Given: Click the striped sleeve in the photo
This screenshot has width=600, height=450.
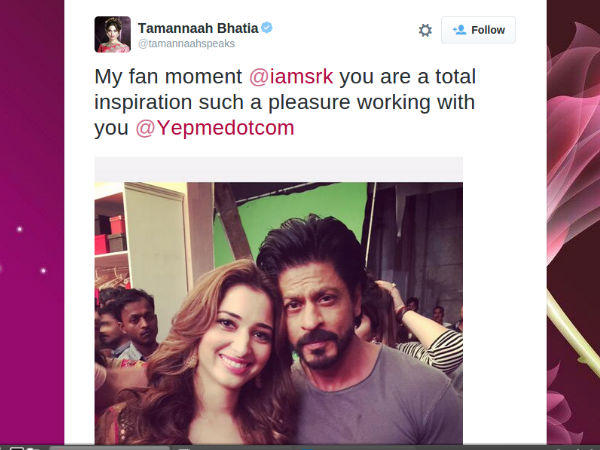Looking at the screenshot, I should tap(440, 350).
